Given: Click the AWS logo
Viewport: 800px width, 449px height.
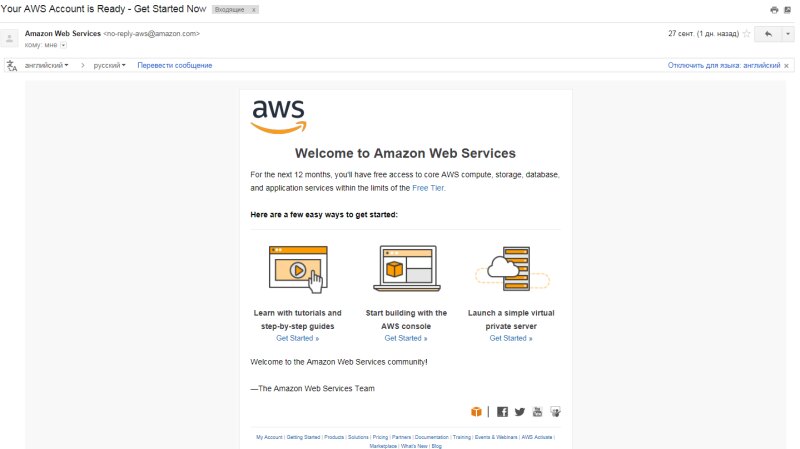Looking at the screenshot, I should (x=278, y=115).
